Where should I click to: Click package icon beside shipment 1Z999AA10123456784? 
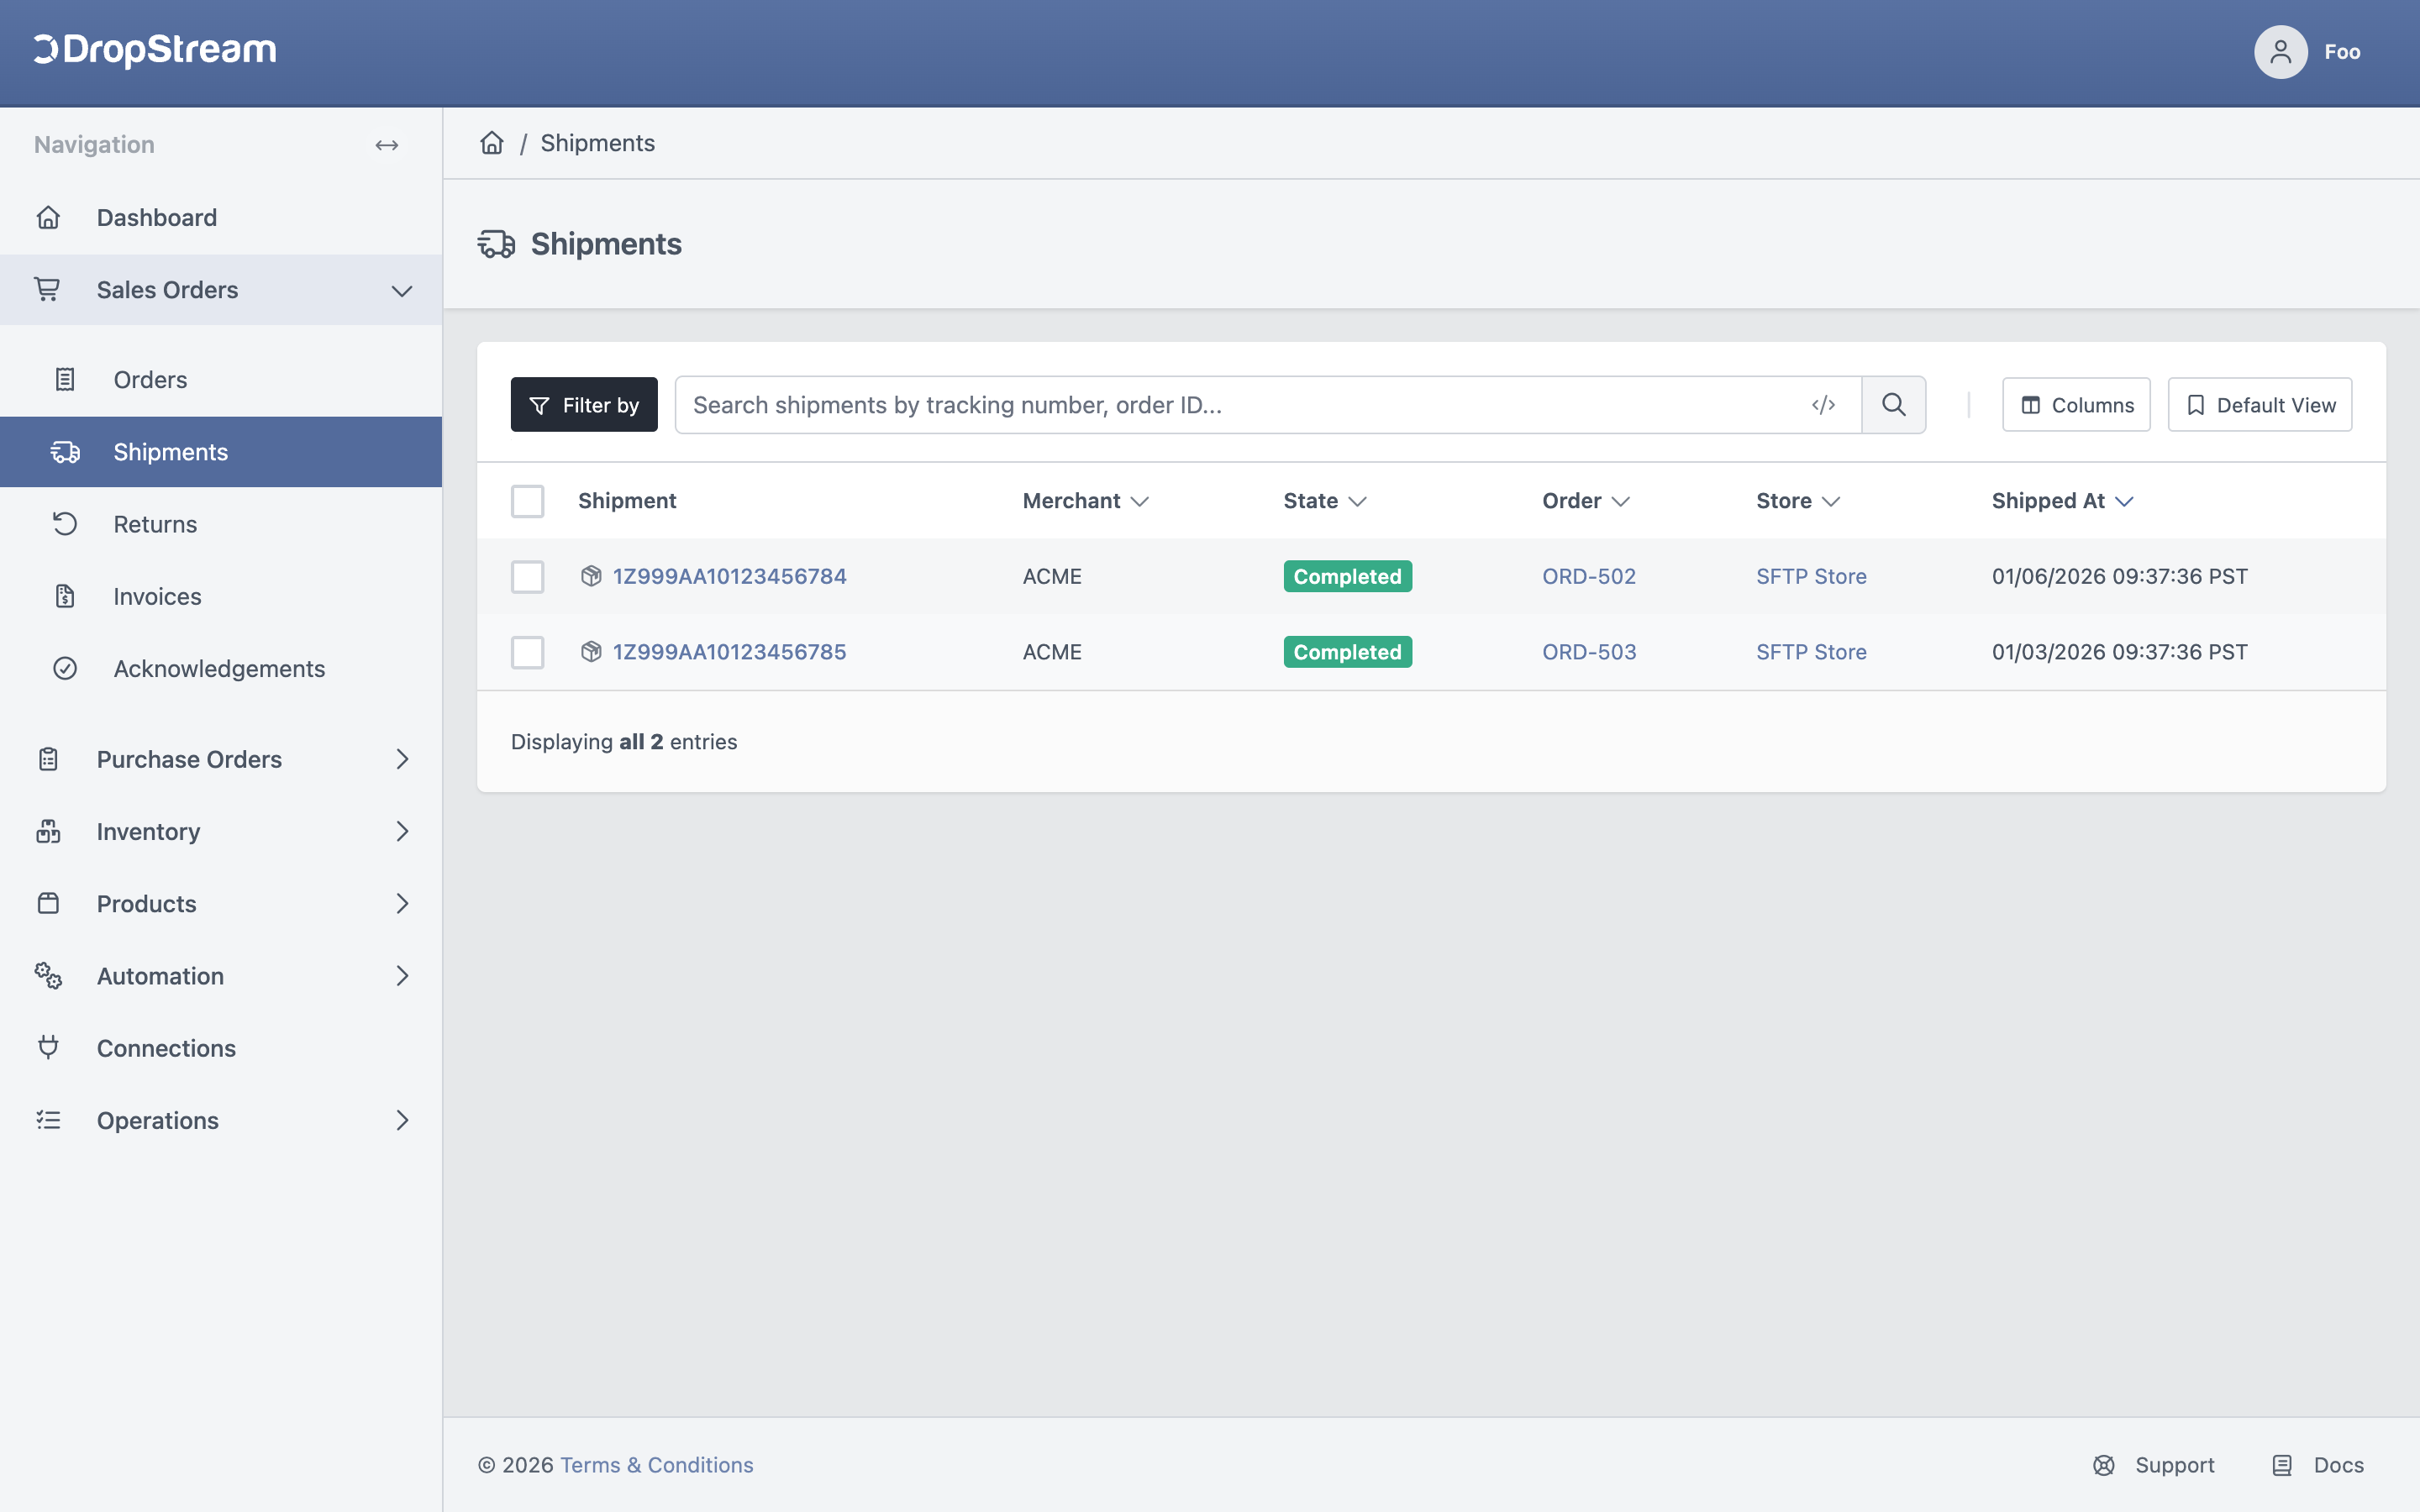tap(591, 576)
